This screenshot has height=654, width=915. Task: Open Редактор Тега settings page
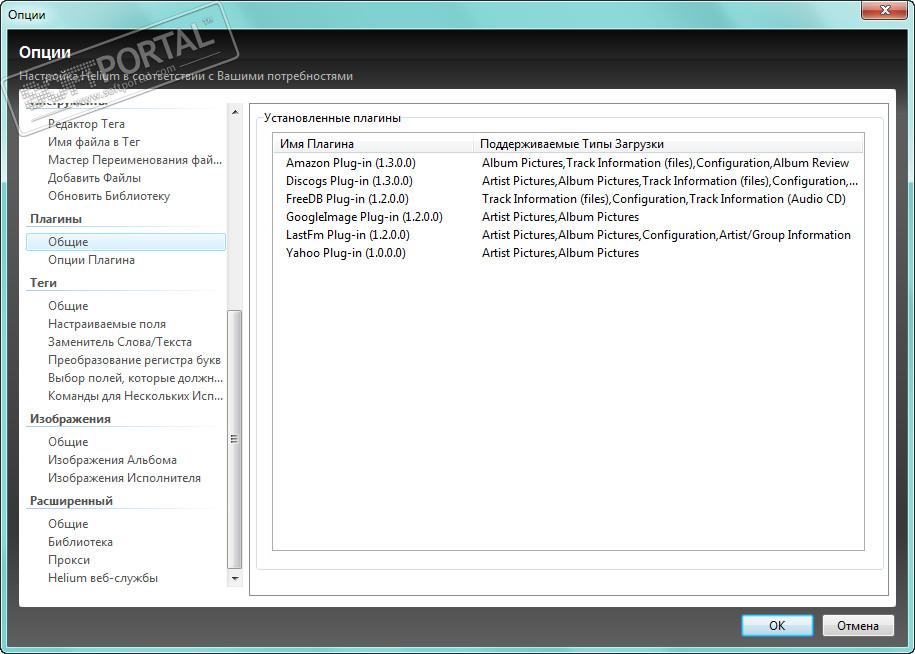tap(86, 124)
